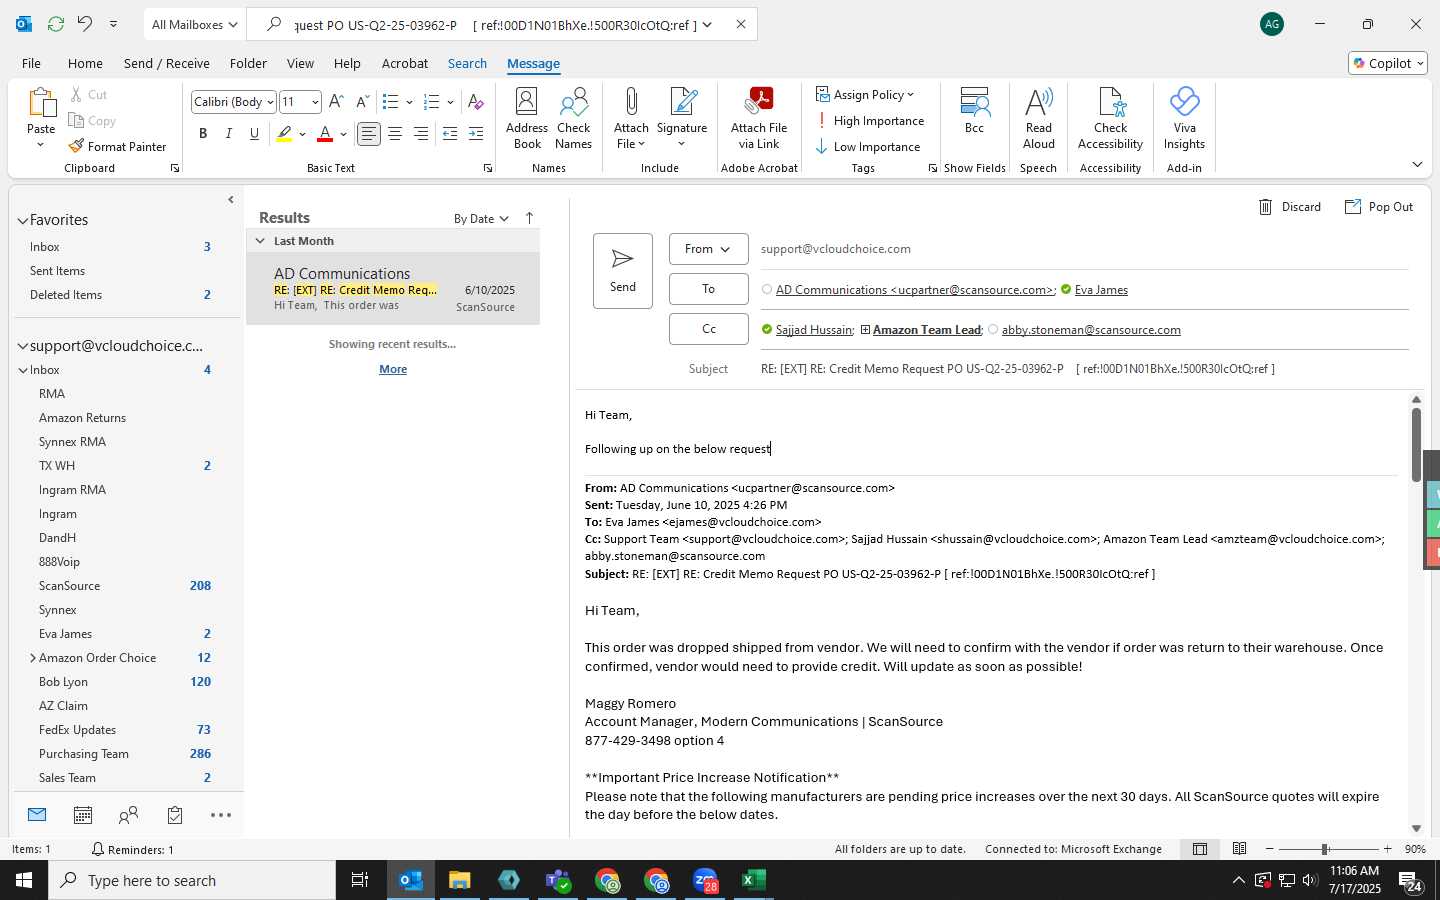Screen dimensions: 1440x900
Task: Select the Format Painter tool
Action: click(x=117, y=146)
